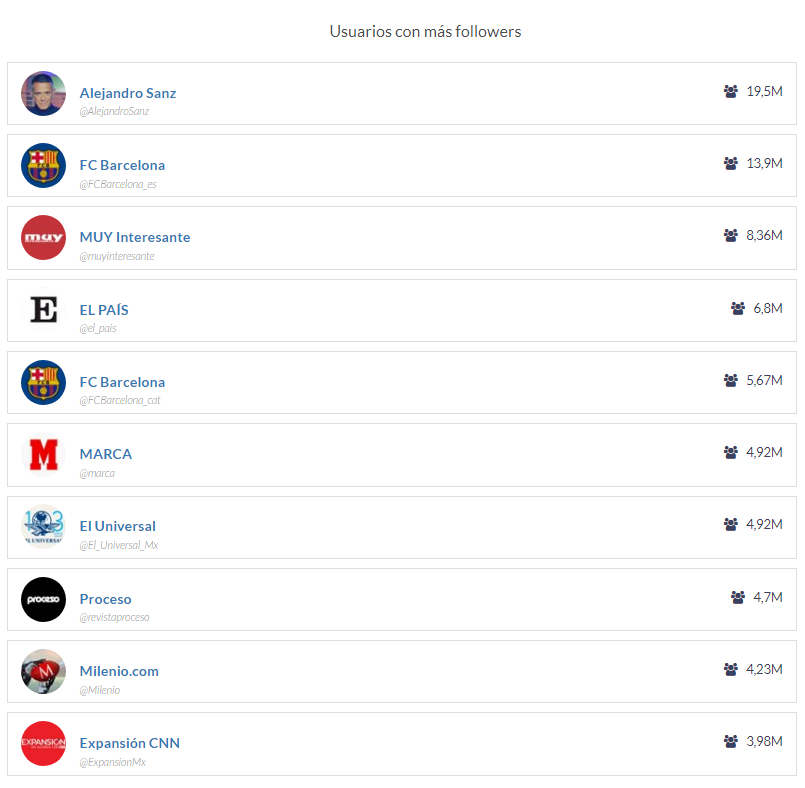Screen dimensions: 805x788
Task: Click the @Milenio handle text
Action: coord(100,690)
